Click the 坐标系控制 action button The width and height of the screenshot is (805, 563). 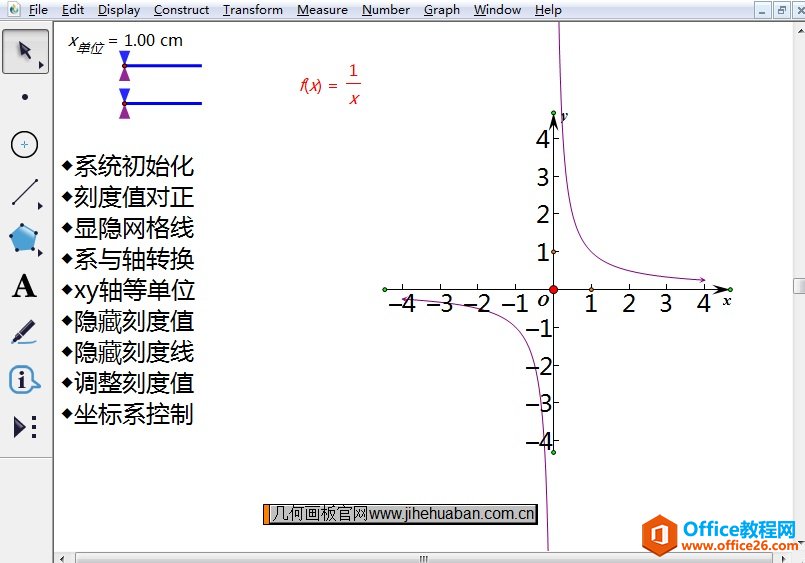point(128,414)
